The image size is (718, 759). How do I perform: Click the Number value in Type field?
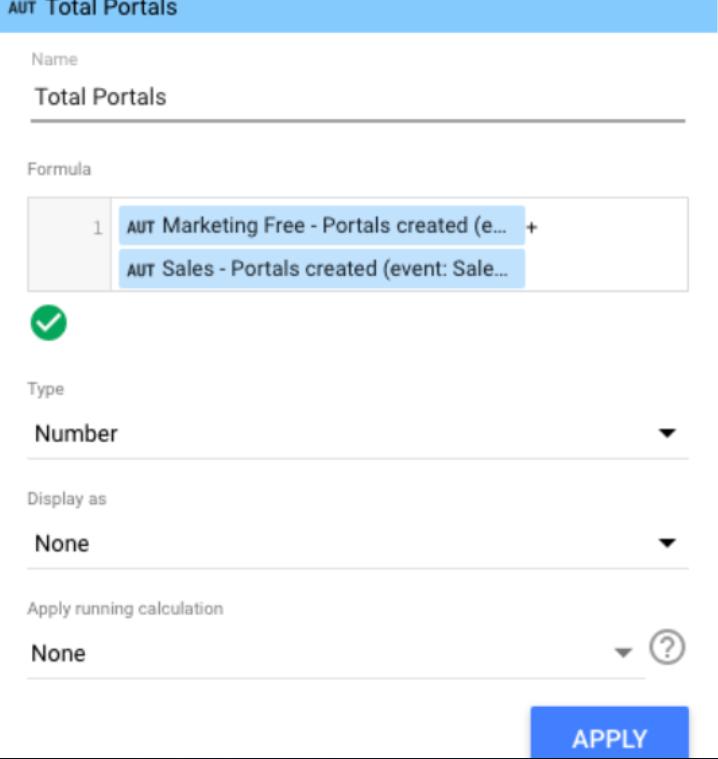pyautogui.click(x=76, y=434)
